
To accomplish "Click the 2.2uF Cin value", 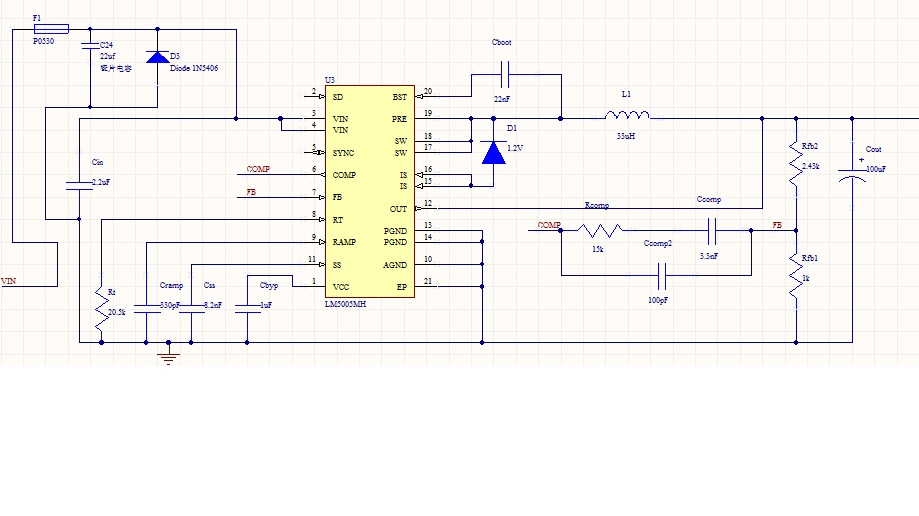I will 101,182.
